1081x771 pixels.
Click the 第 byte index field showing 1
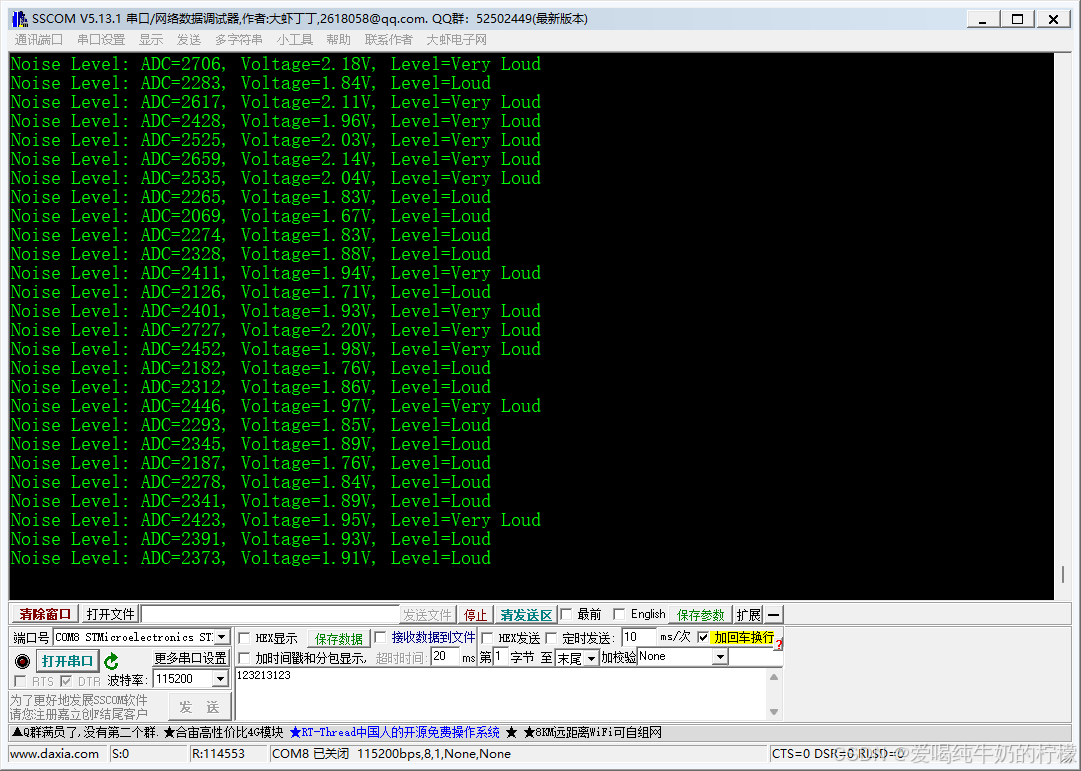[x=501, y=657]
